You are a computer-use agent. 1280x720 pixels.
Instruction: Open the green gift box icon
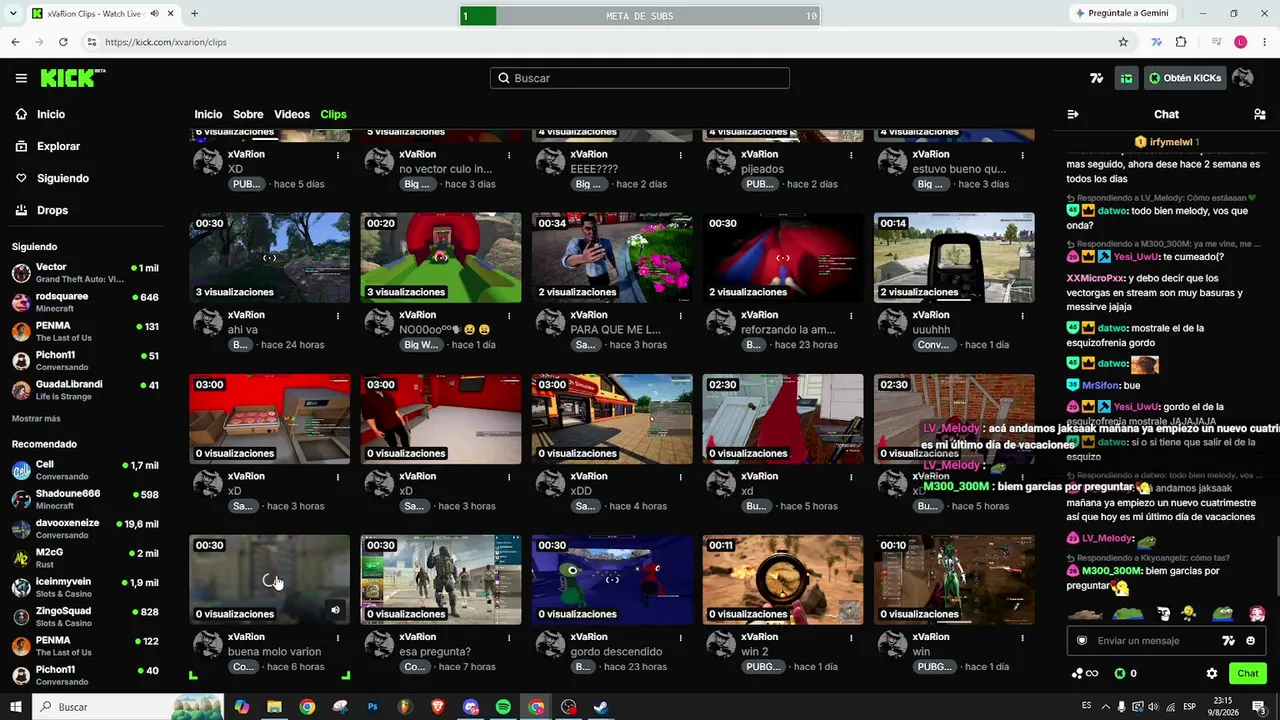tap(1126, 78)
